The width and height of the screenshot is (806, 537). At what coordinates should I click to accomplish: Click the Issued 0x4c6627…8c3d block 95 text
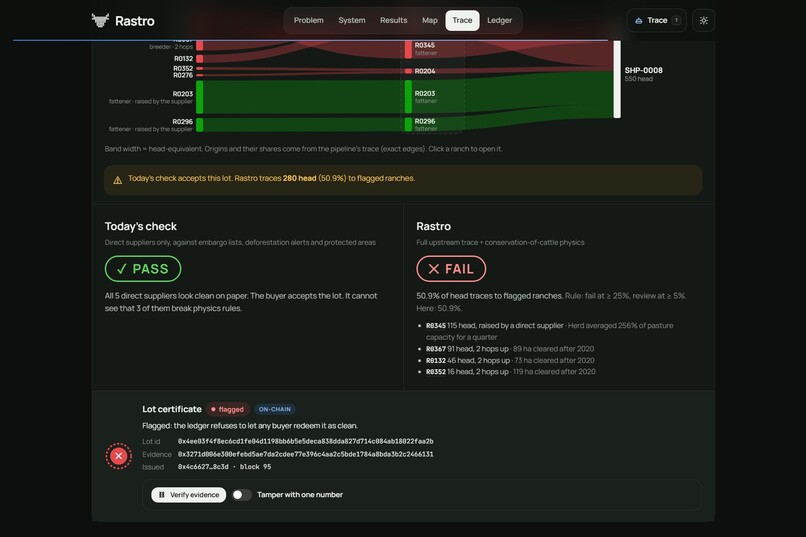(224, 467)
